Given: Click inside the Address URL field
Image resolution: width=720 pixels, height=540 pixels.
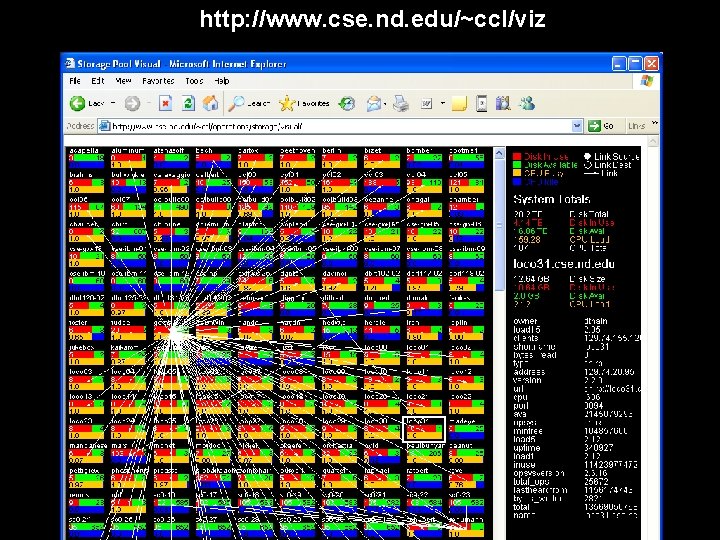Looking at the screenshot, I should click(x=340, y=126).
